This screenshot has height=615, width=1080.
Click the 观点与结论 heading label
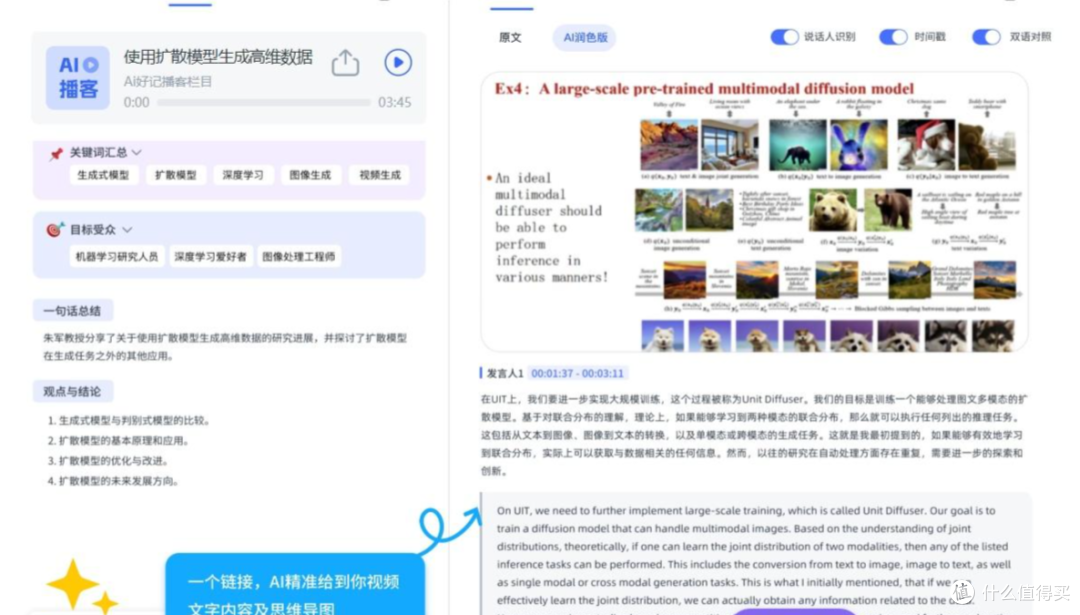pos(72,391)
